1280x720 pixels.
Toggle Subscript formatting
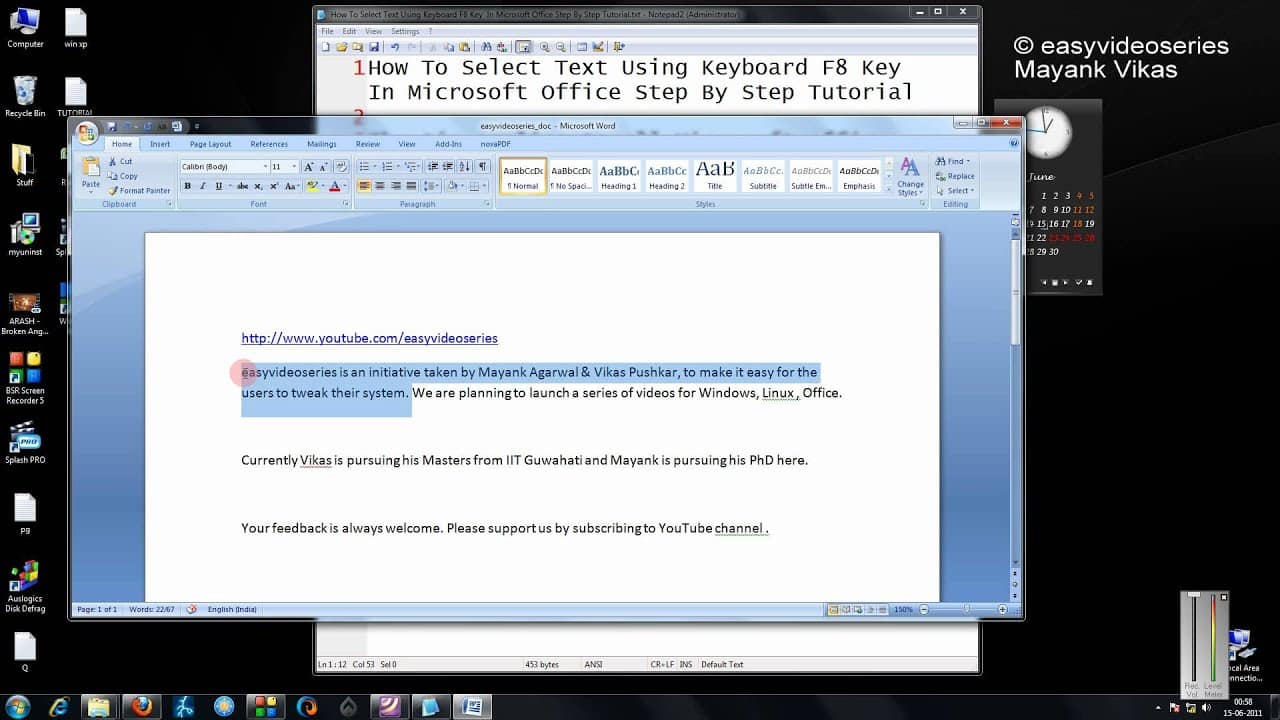(258, 186)
